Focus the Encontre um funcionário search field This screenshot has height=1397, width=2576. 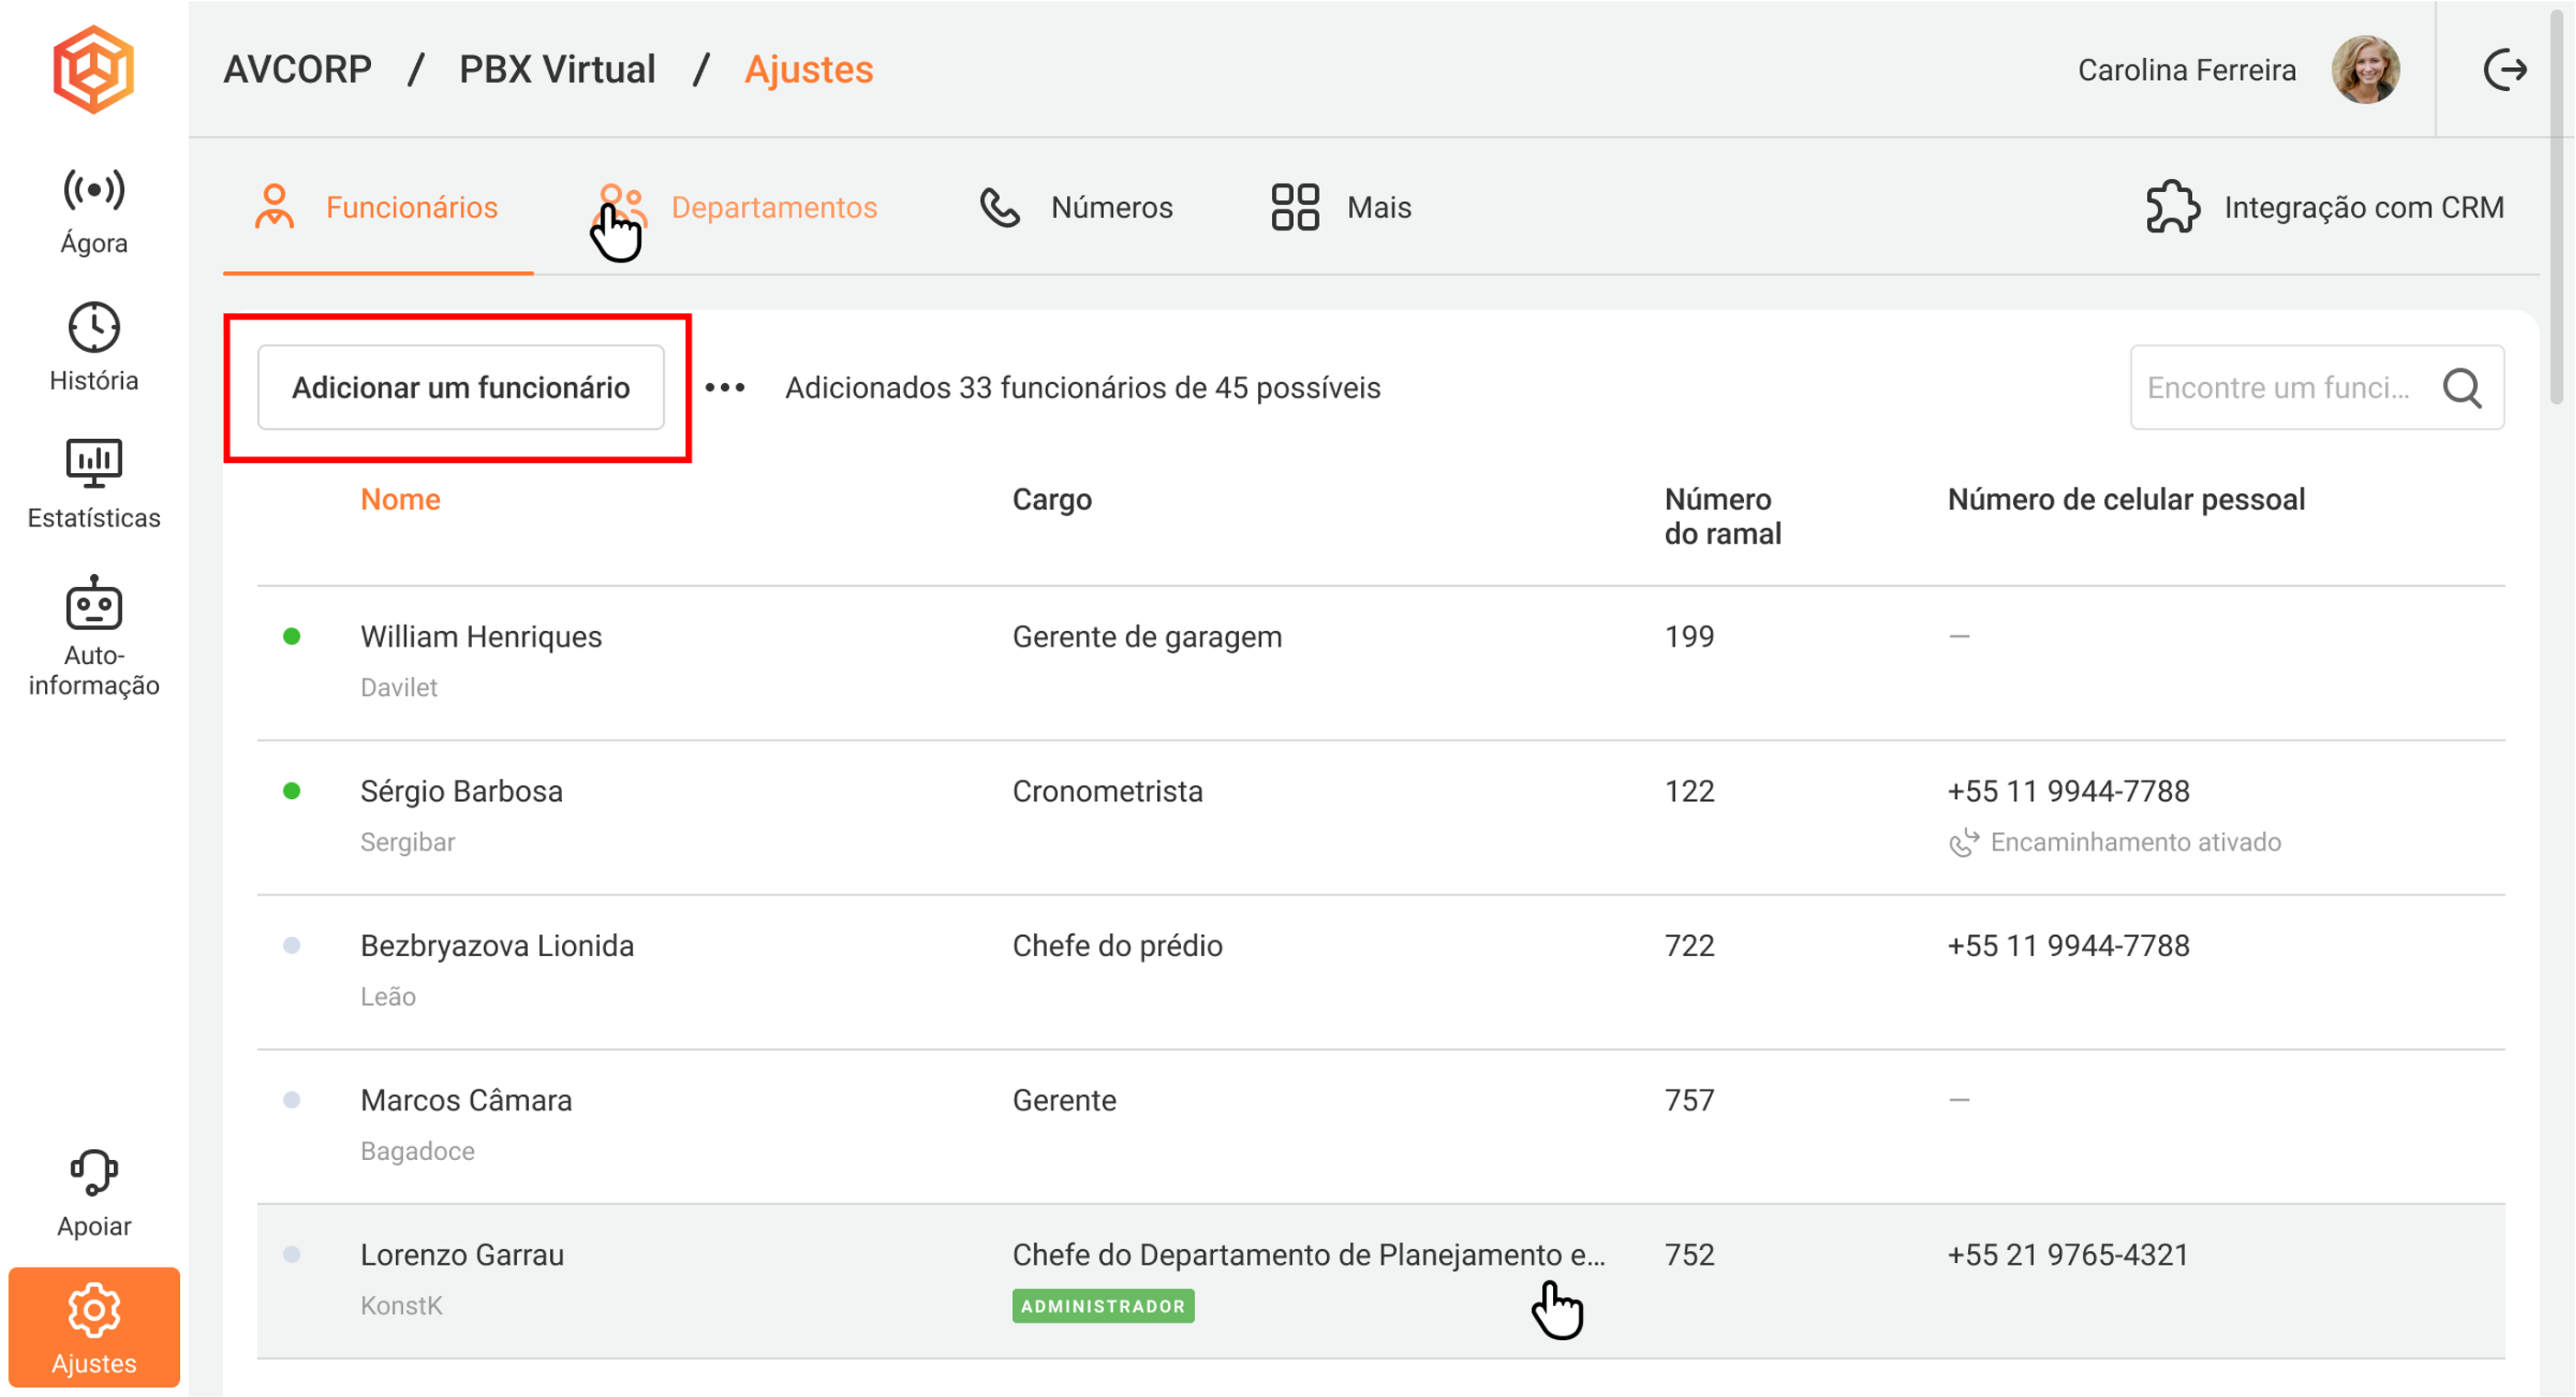pos(2316,388)
